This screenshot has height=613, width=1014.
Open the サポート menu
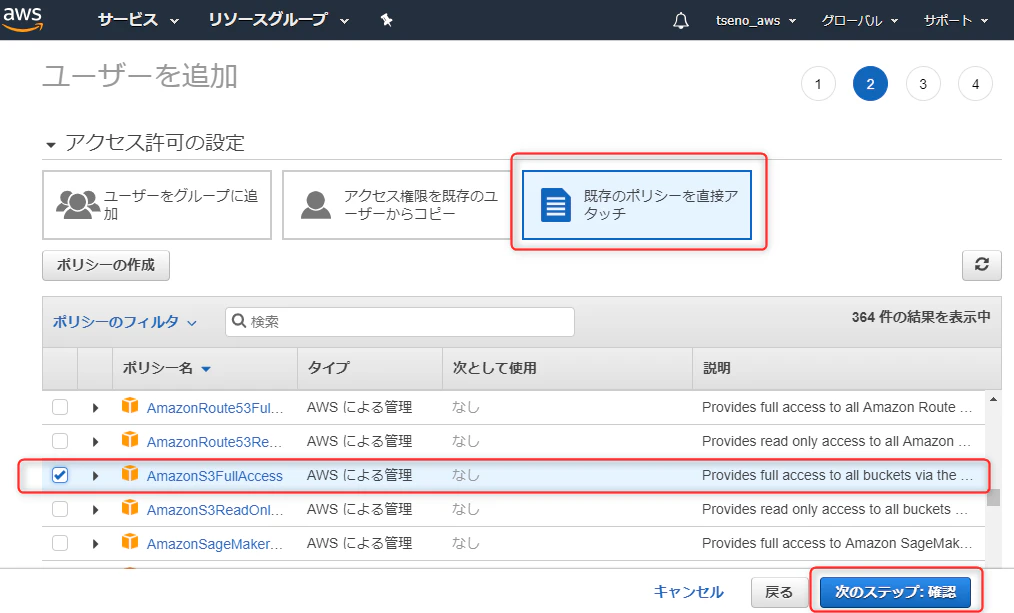coord(956,21)
